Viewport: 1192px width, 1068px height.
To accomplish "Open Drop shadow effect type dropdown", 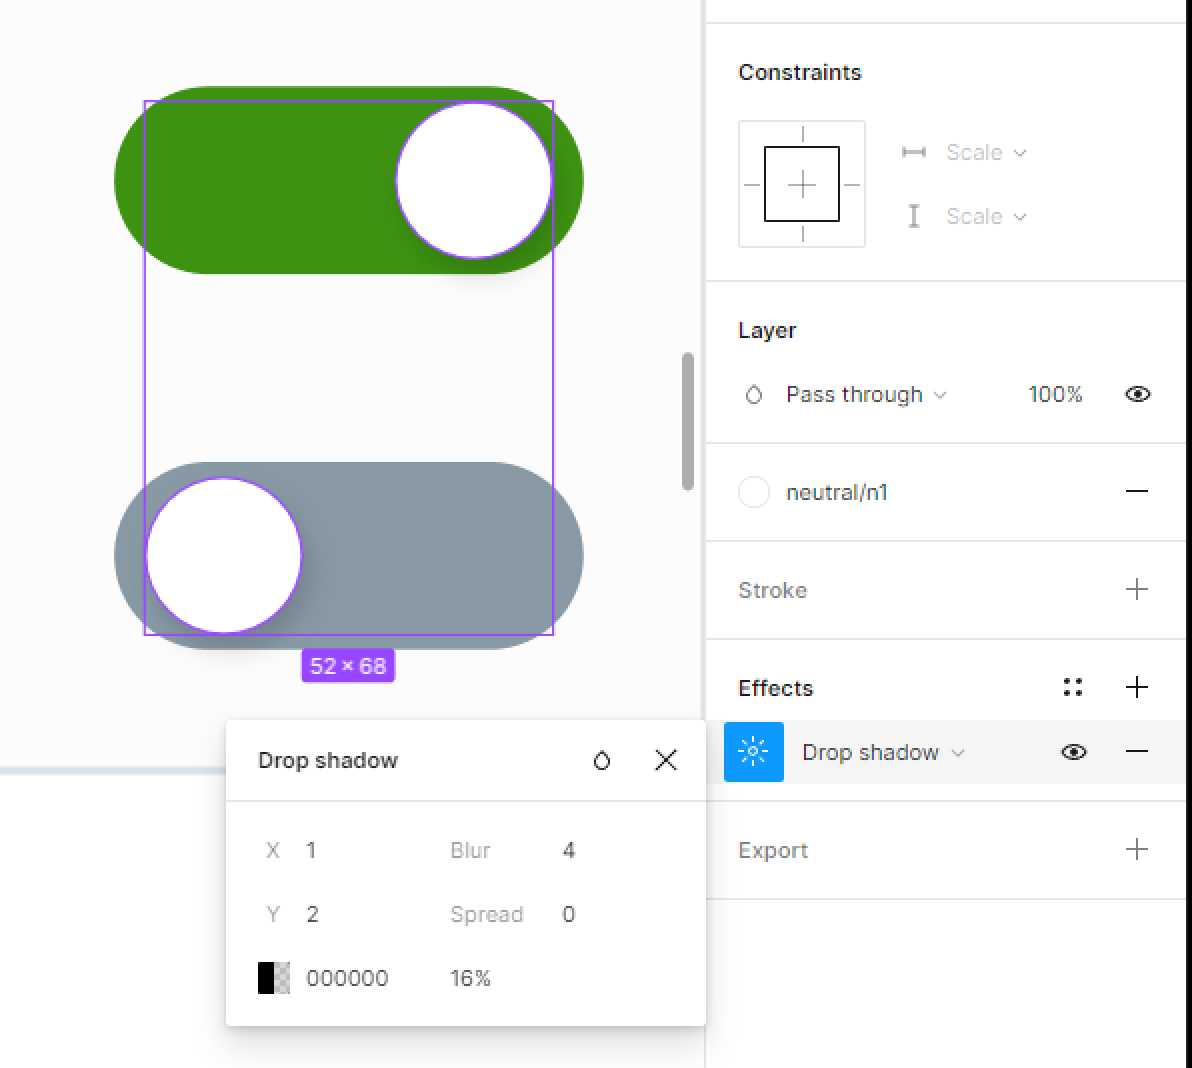I will click(883, 752).
